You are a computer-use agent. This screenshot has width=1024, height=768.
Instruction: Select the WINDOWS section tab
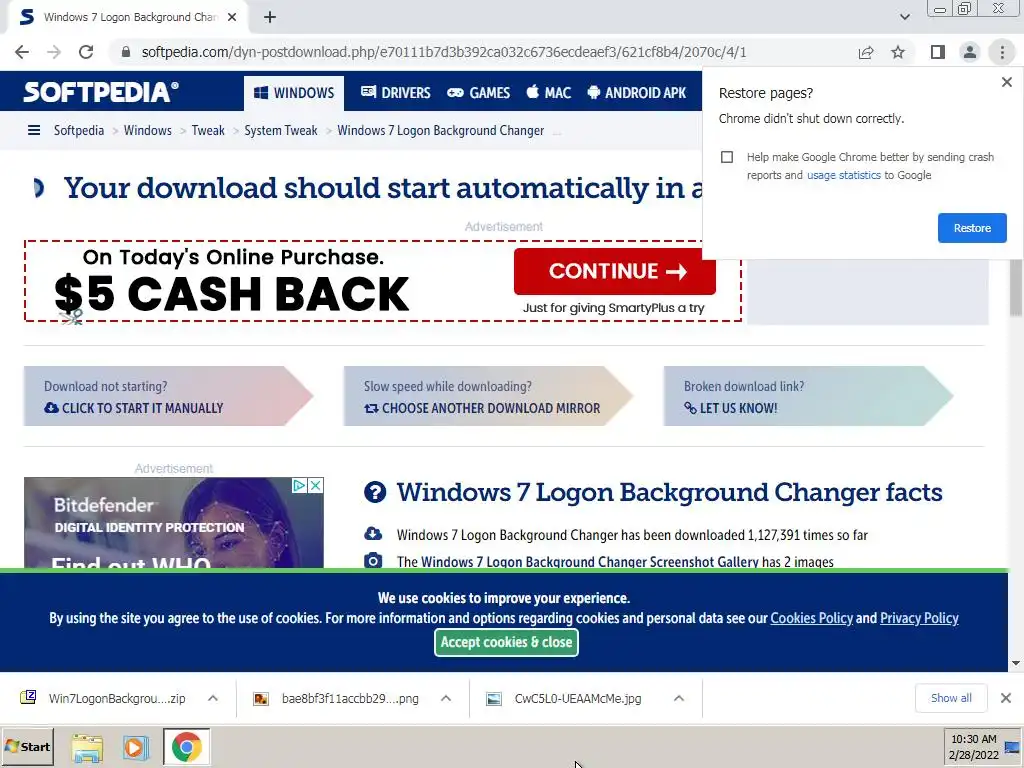click(x=294, y=93)
